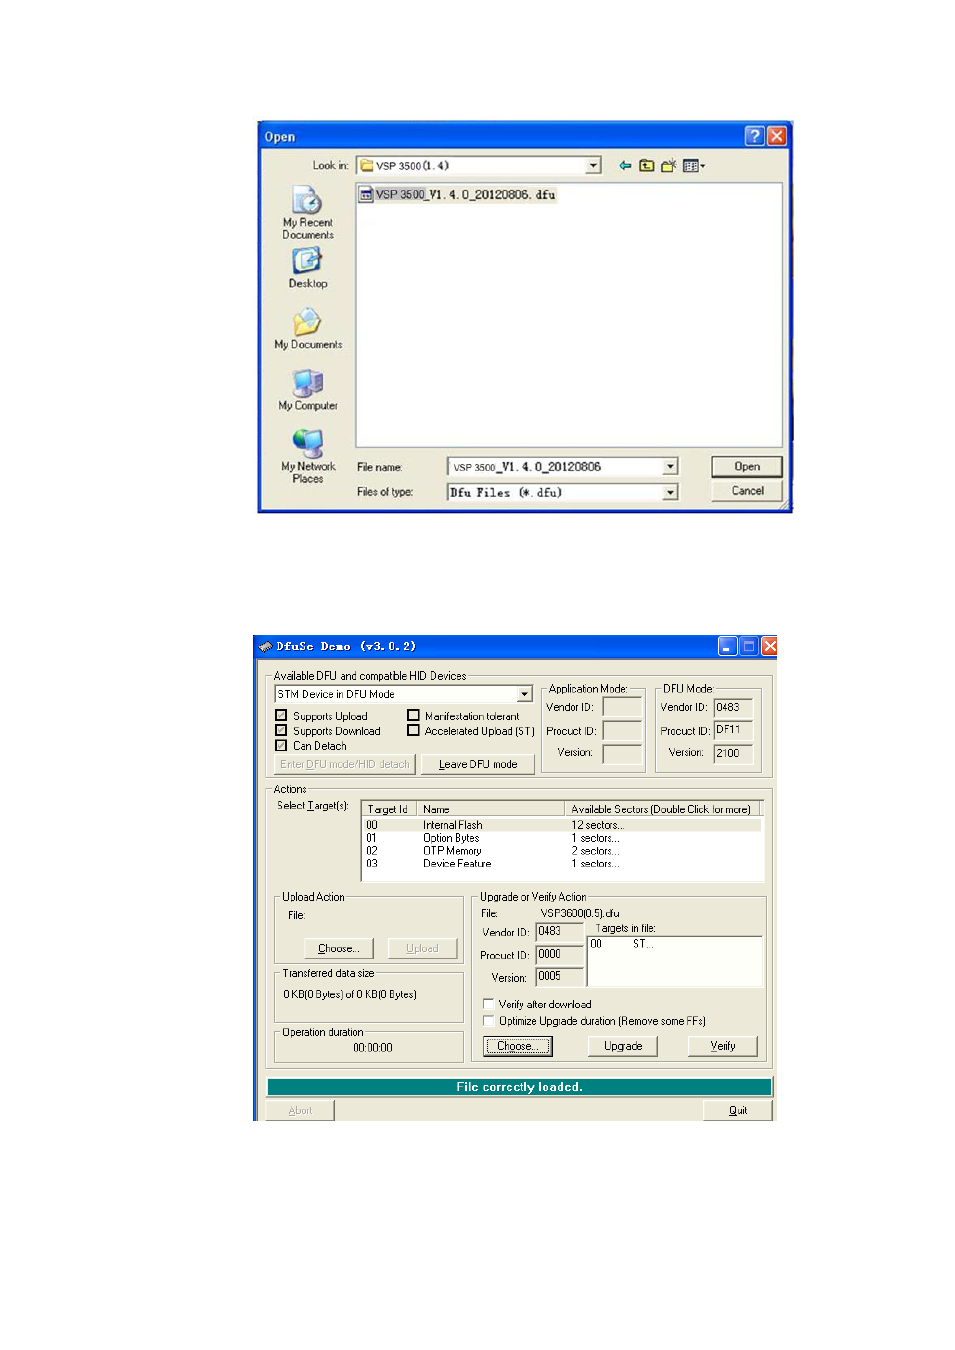This screenshot has width=955, height=1350.
Task: Click the Upgrade button
Action: 623,1046
